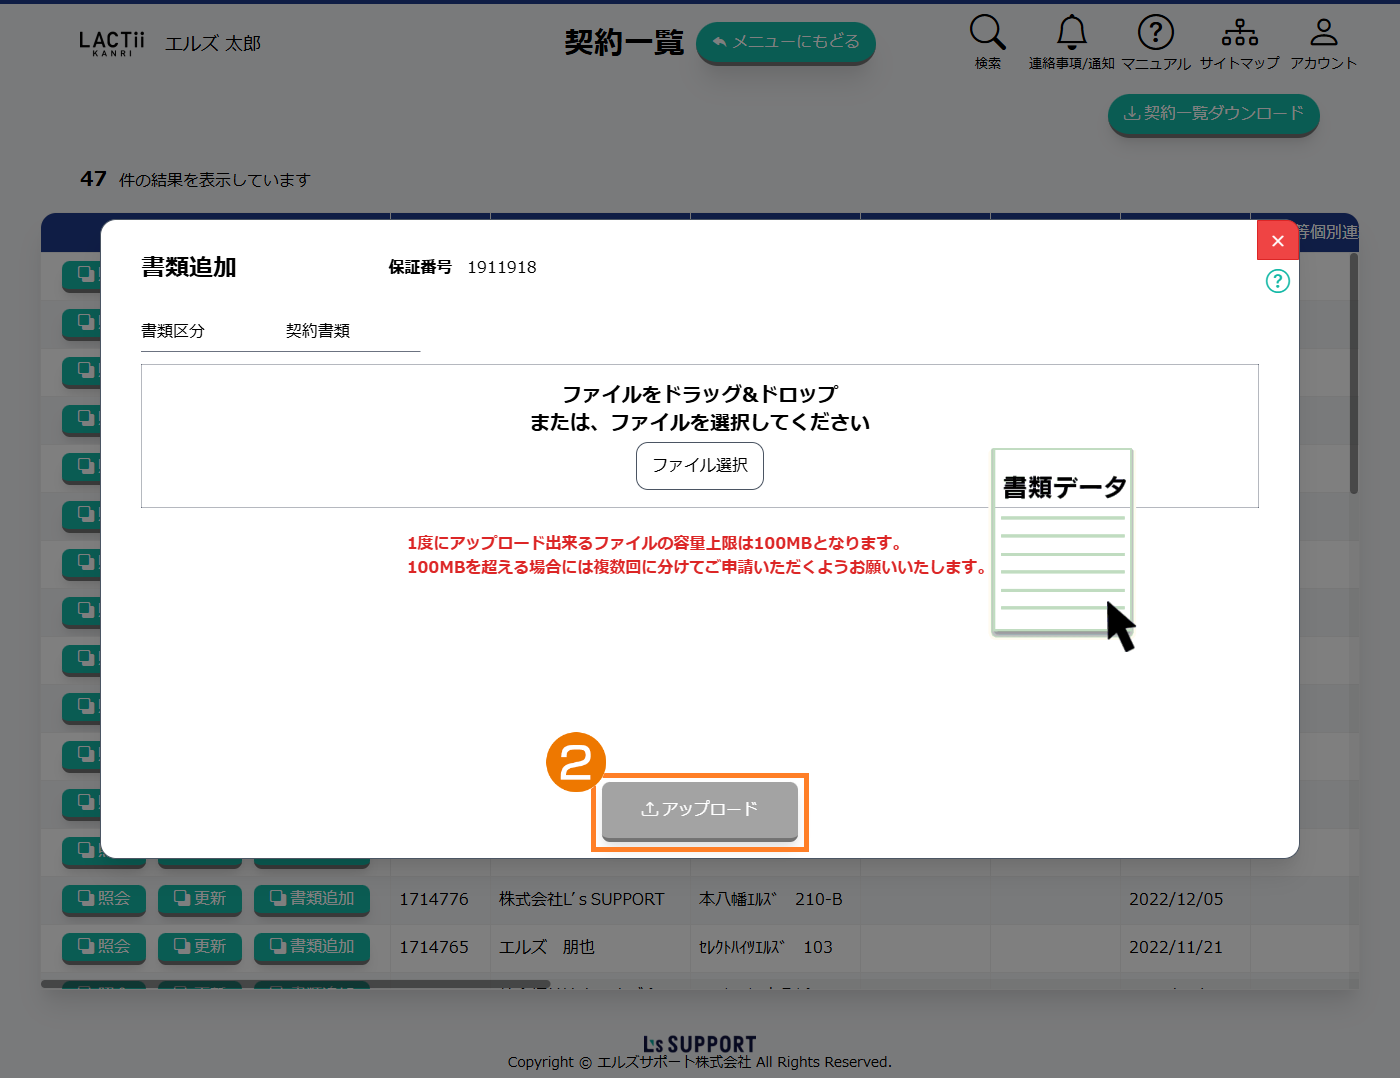The width and height of the screenshot is (1400, 1078).
Task: Open the manual question mark icon
Action: [1155, 33]
